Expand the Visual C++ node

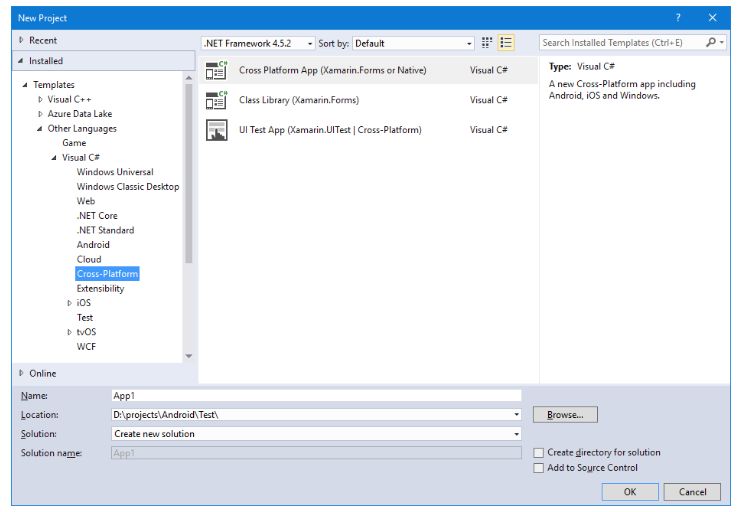pos(40,99)
